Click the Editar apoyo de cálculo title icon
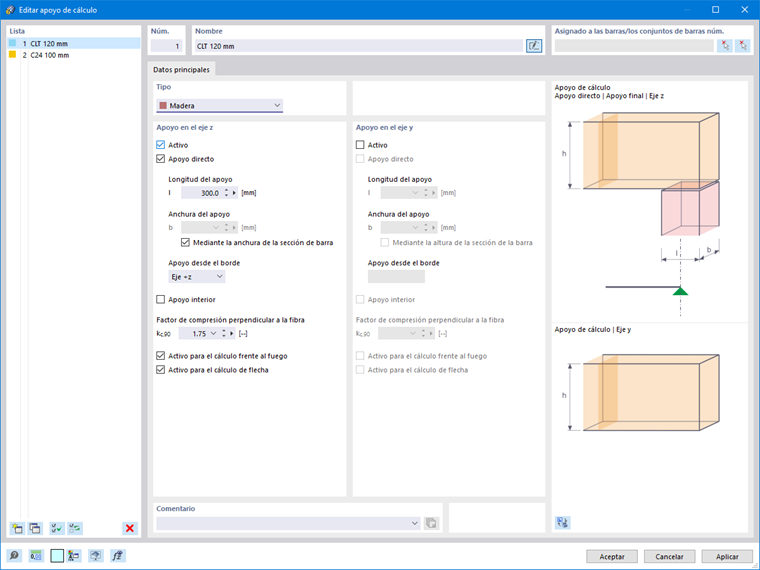This screenshot has height=570, width=760. click(10, 10)
